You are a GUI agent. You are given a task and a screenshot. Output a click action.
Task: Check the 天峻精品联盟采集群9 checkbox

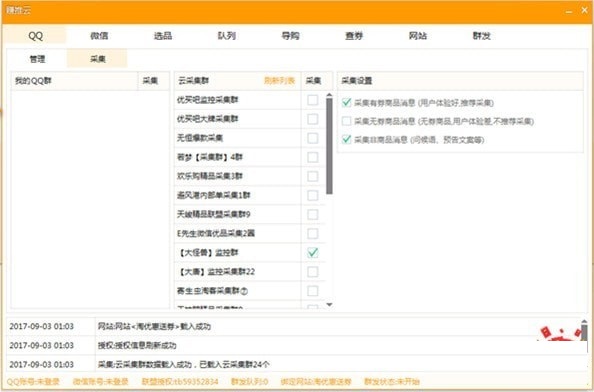[x=313, y=214]
